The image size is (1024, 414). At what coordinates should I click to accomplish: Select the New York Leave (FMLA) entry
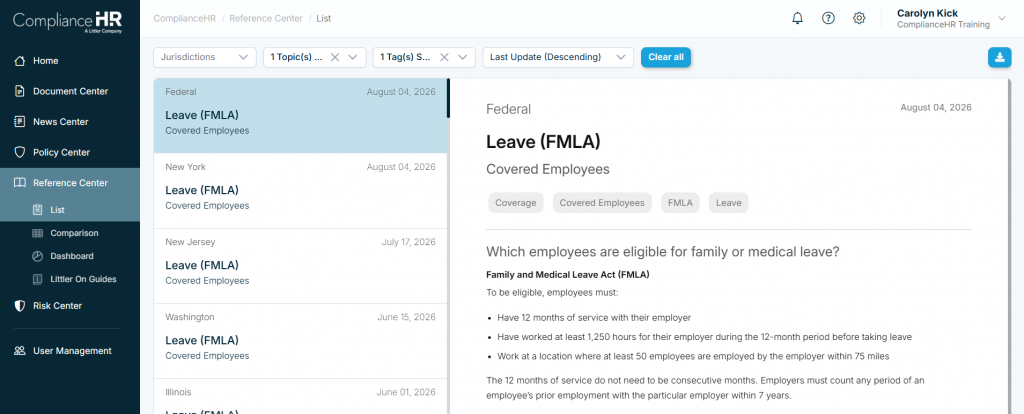click(x=300, y=191)
